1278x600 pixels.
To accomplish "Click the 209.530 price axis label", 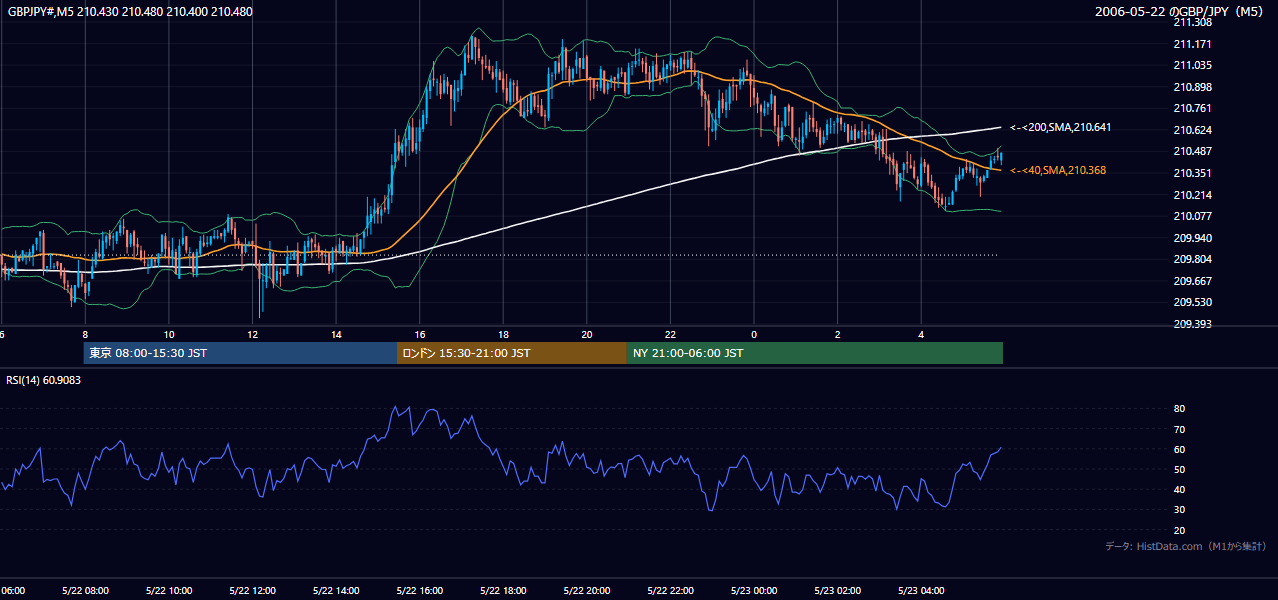I will pyautogui.click(x=1191, y=302).
